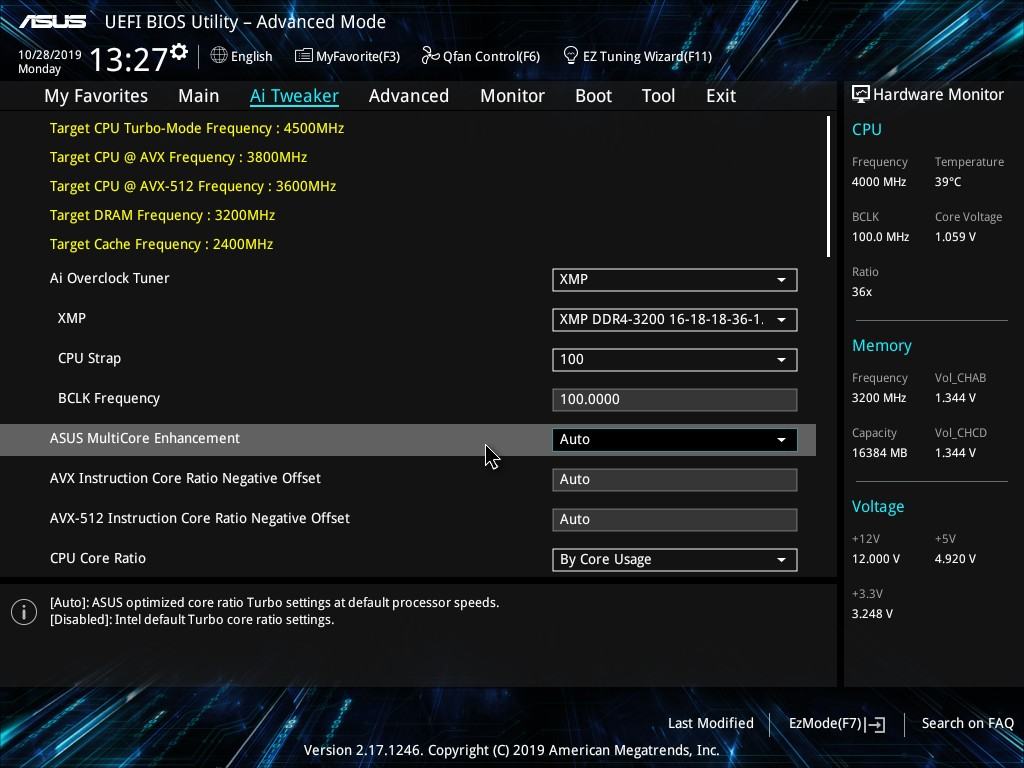Screen dimensions: 1024x768
Task: Select the CPU Core Ratio label
Action: [98, 558]
